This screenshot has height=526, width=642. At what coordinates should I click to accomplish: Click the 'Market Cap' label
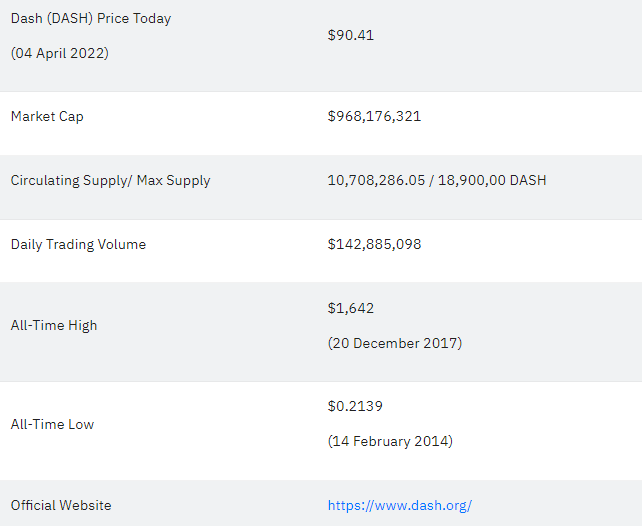(x=47, y=117)
